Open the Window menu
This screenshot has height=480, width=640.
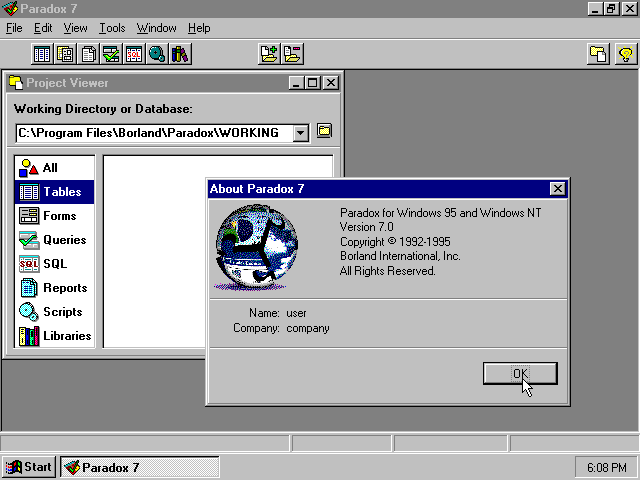point(156,28)
